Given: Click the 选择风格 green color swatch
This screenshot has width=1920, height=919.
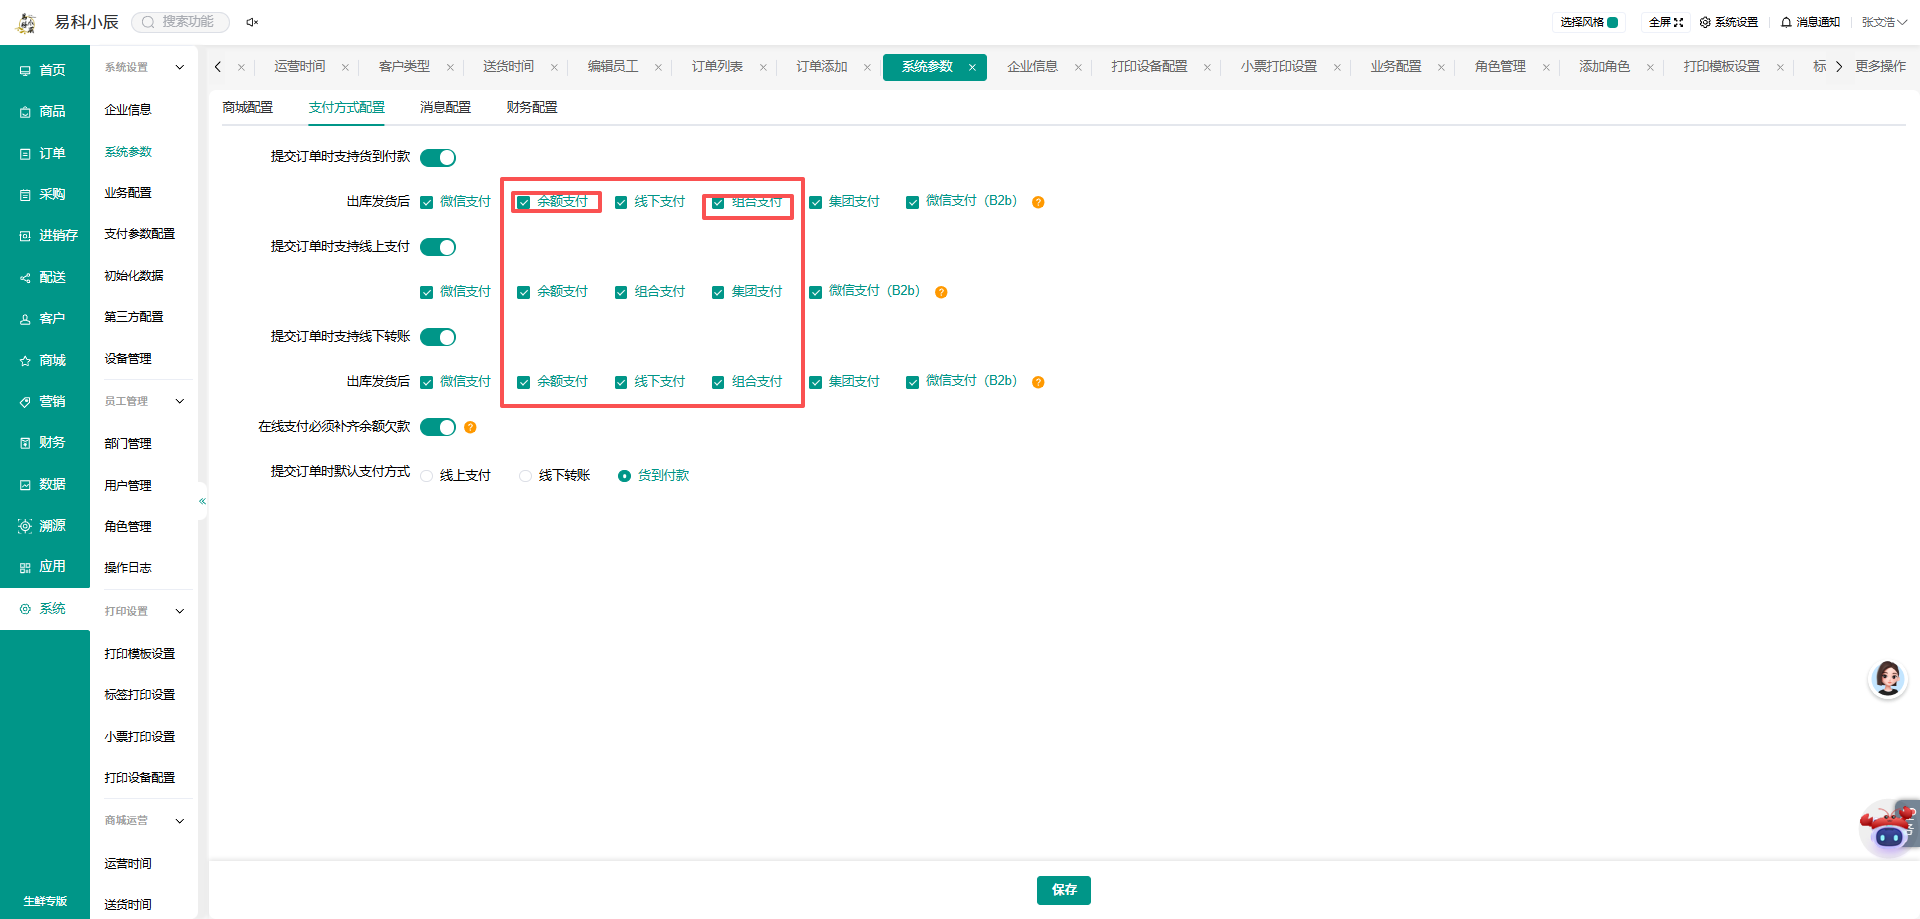Looking at the screenshot, I should (x=1613, y=22).
